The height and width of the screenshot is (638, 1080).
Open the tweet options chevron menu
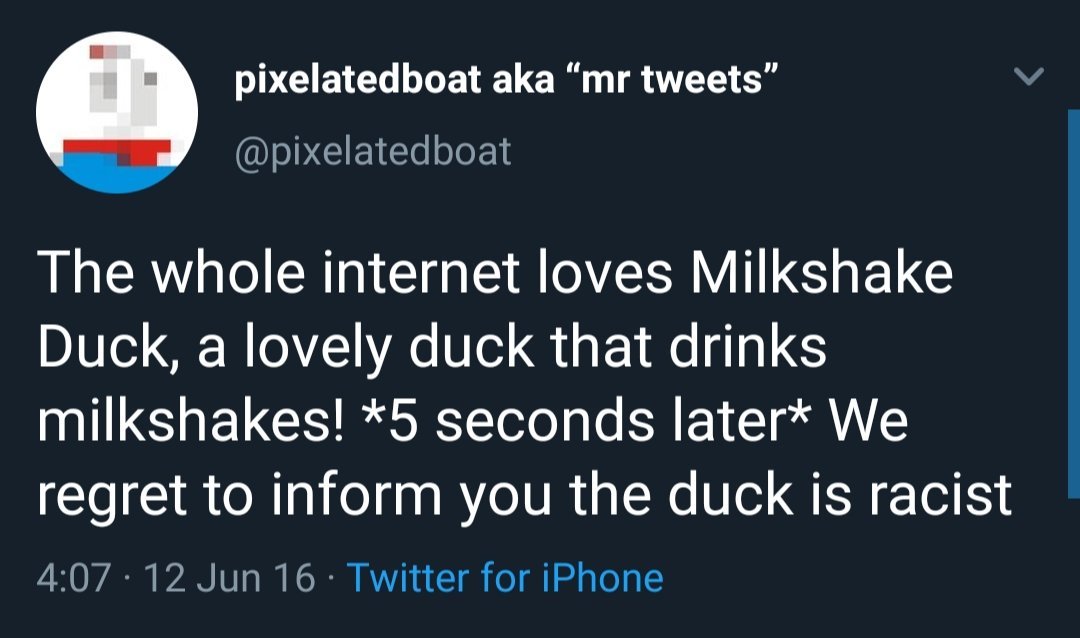pyautogui.click(x=1029, y=77)
